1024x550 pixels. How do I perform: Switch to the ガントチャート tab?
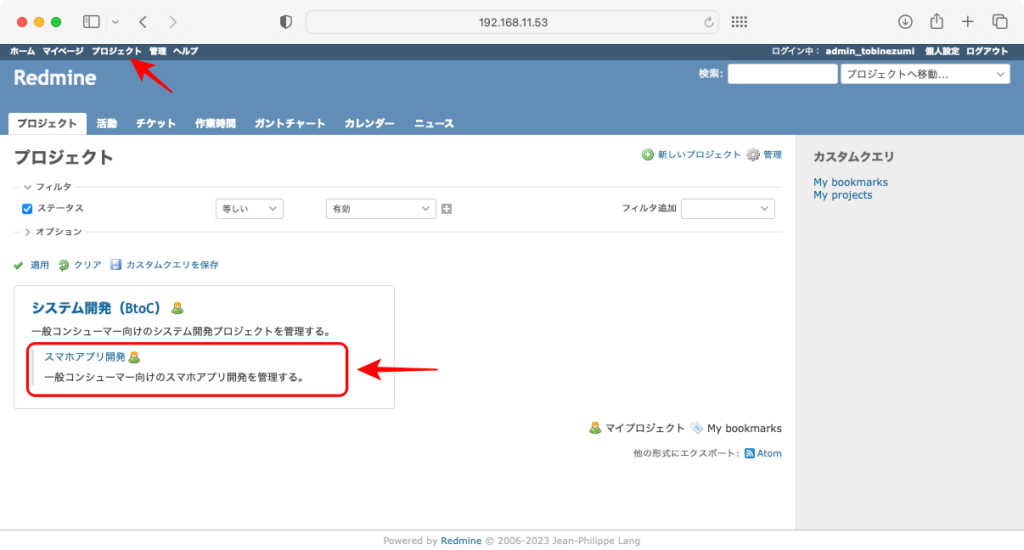289,123
